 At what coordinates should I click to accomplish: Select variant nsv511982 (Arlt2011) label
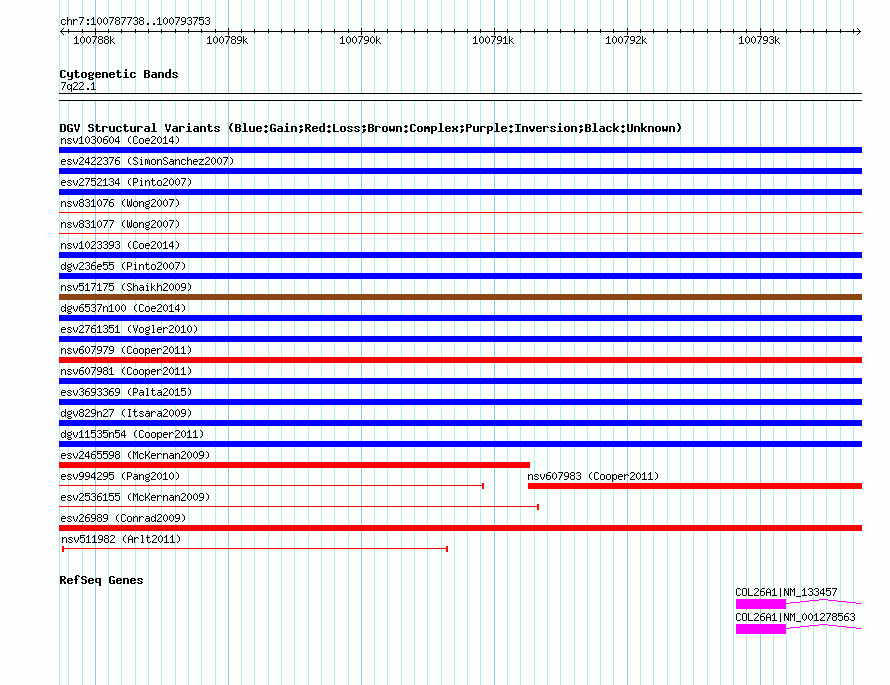121,539
